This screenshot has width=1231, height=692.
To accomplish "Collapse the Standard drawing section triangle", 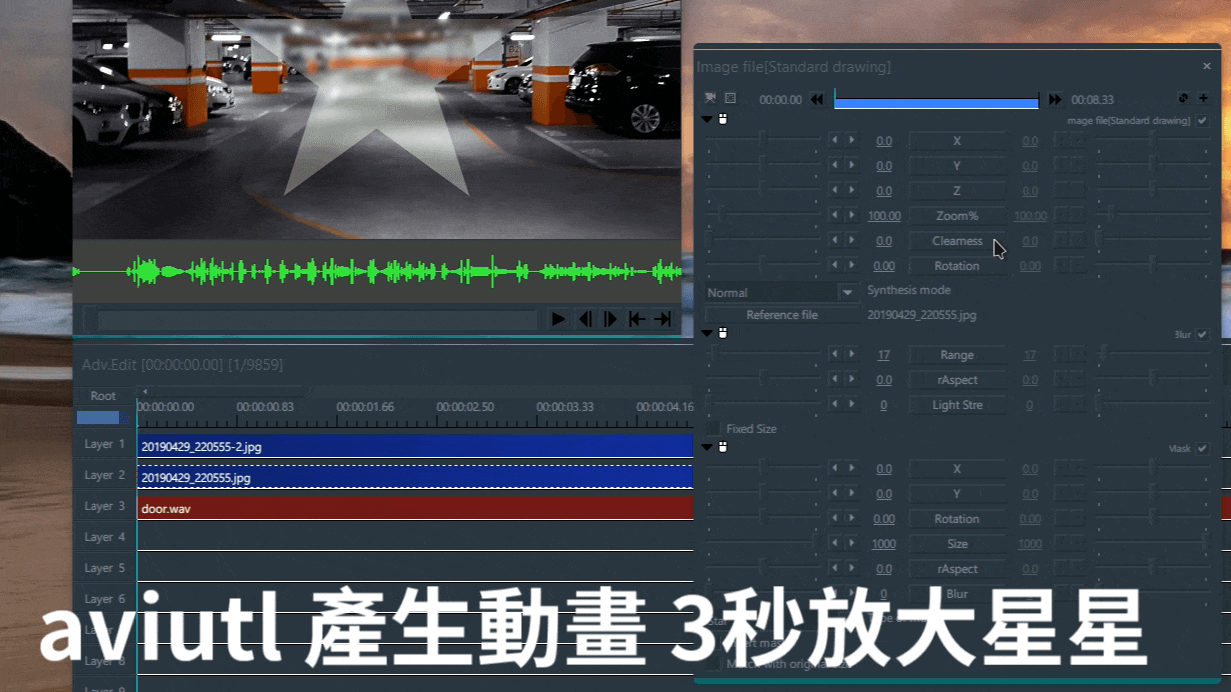I will (x=707, y=120).
